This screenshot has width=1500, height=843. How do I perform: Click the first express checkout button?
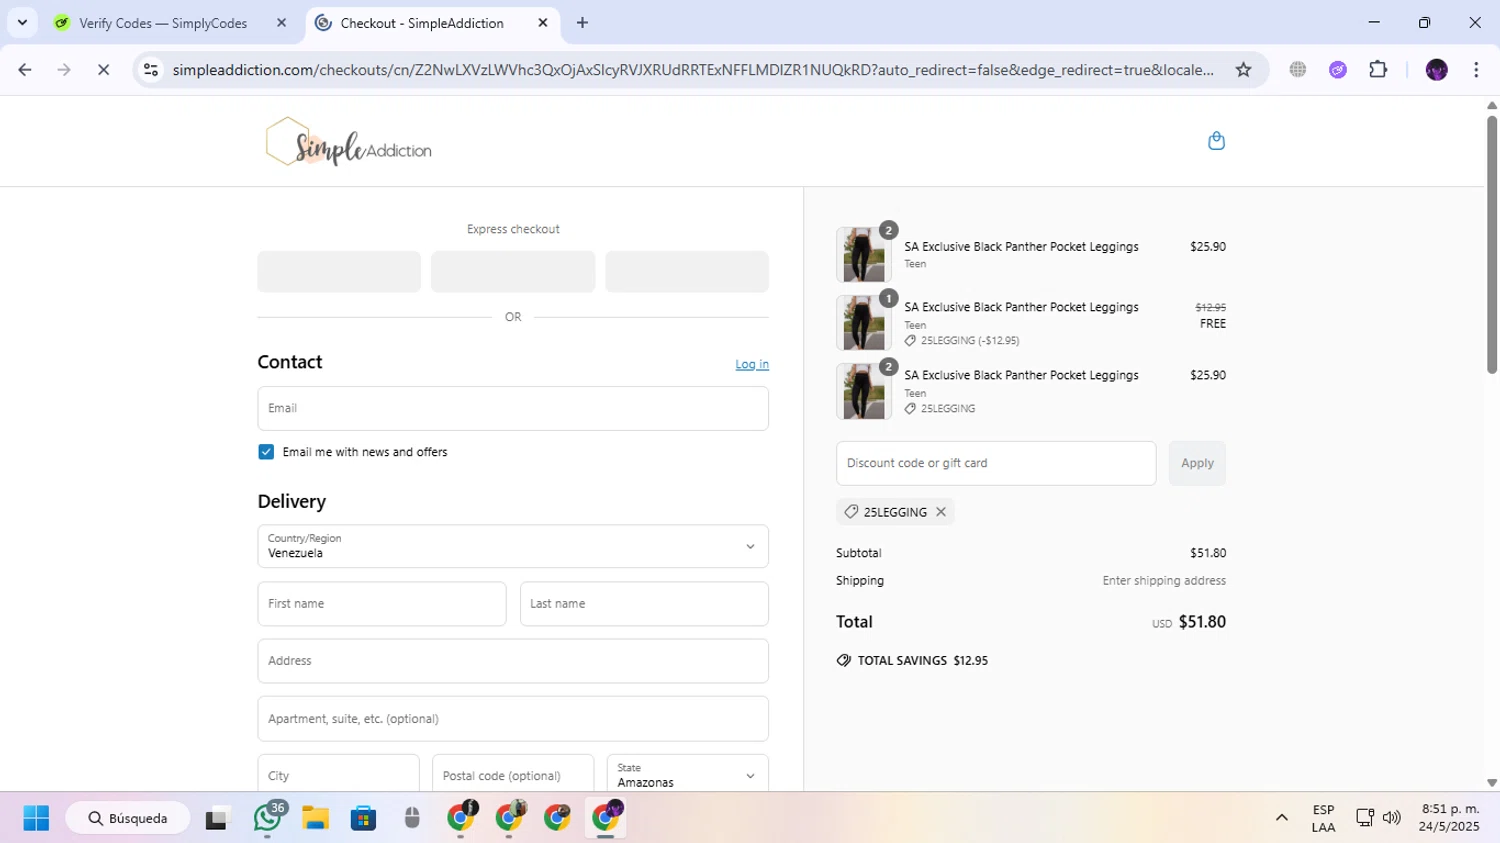tap(339, 272)
